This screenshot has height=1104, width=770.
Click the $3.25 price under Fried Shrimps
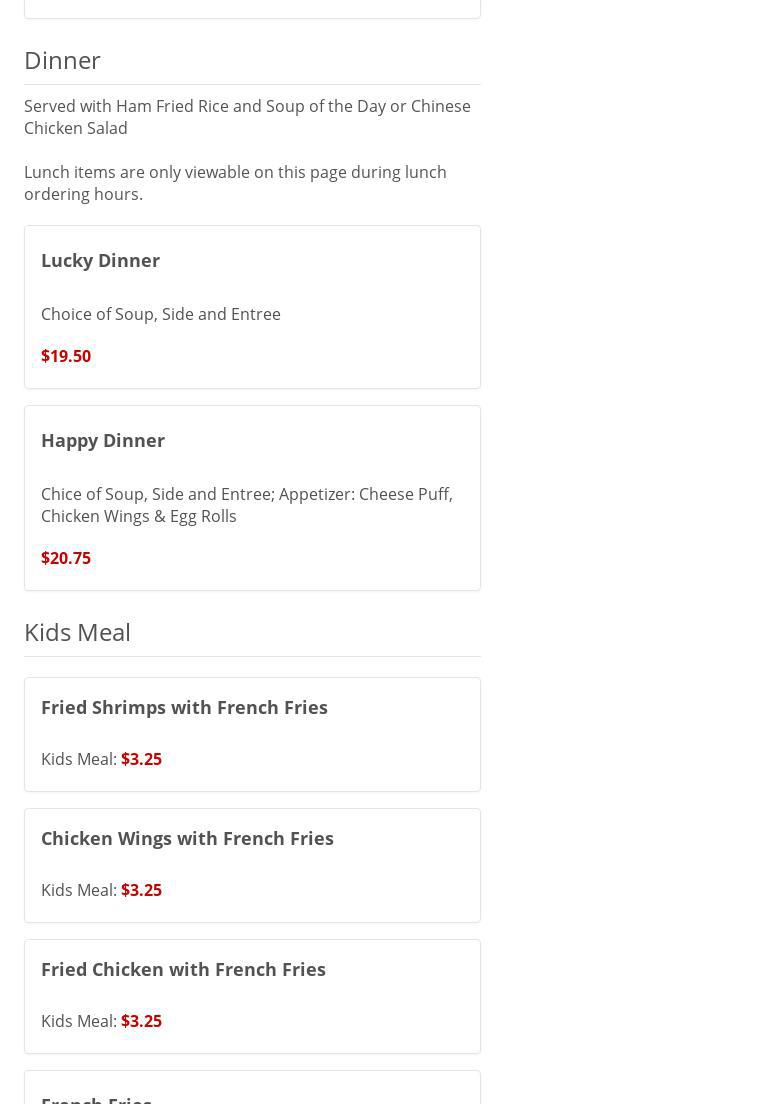click(141, 759)
